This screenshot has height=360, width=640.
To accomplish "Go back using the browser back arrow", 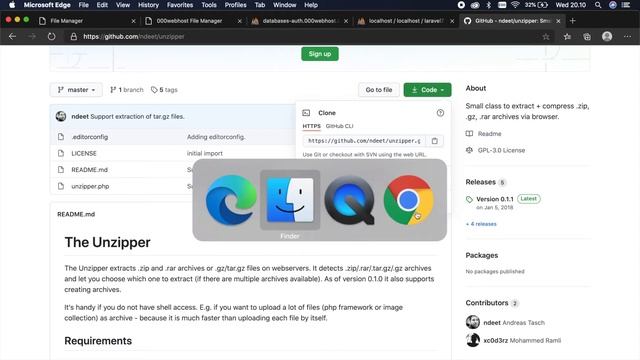I will pos(12,36).
